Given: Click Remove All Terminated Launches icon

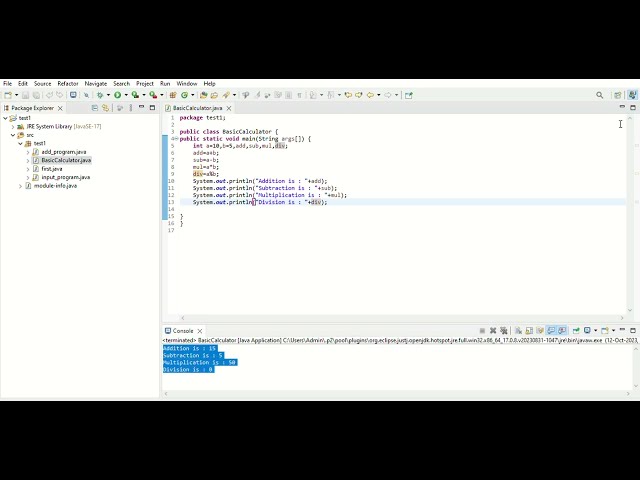Looking at the screenshot, I should click(504, 331).
